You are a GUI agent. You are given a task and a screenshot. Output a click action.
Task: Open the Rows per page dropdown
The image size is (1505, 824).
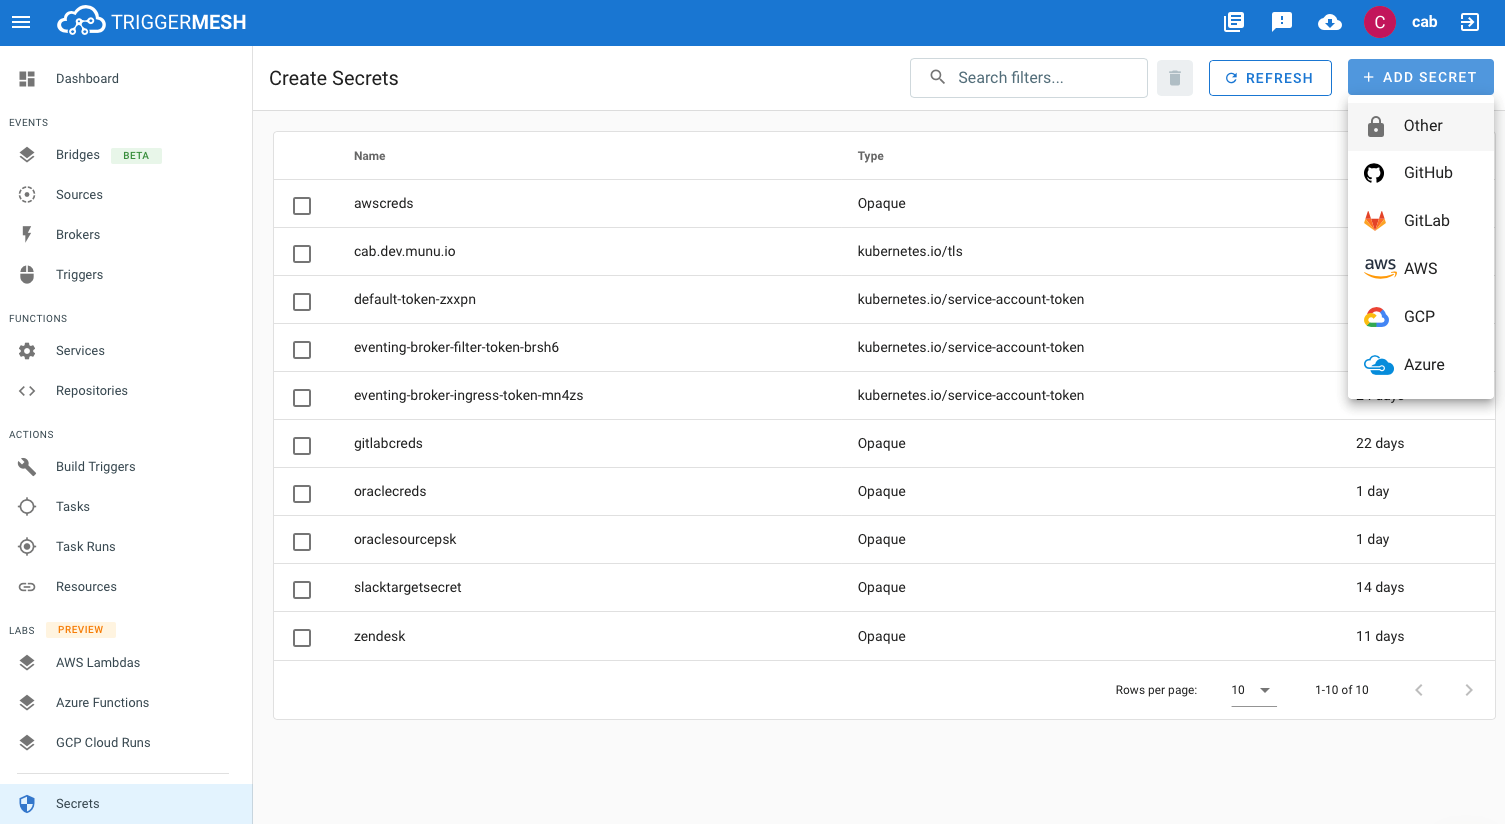tap(1253, 689)
